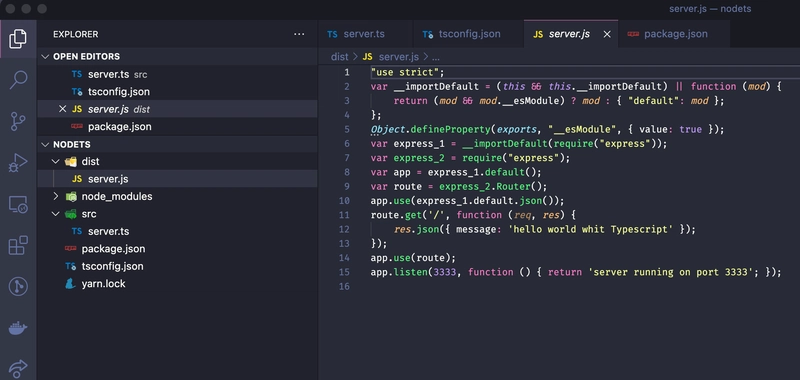Screen dimensions: 800x380
Task: Close the server.js editor tab
Action: (x=607, y=34)
